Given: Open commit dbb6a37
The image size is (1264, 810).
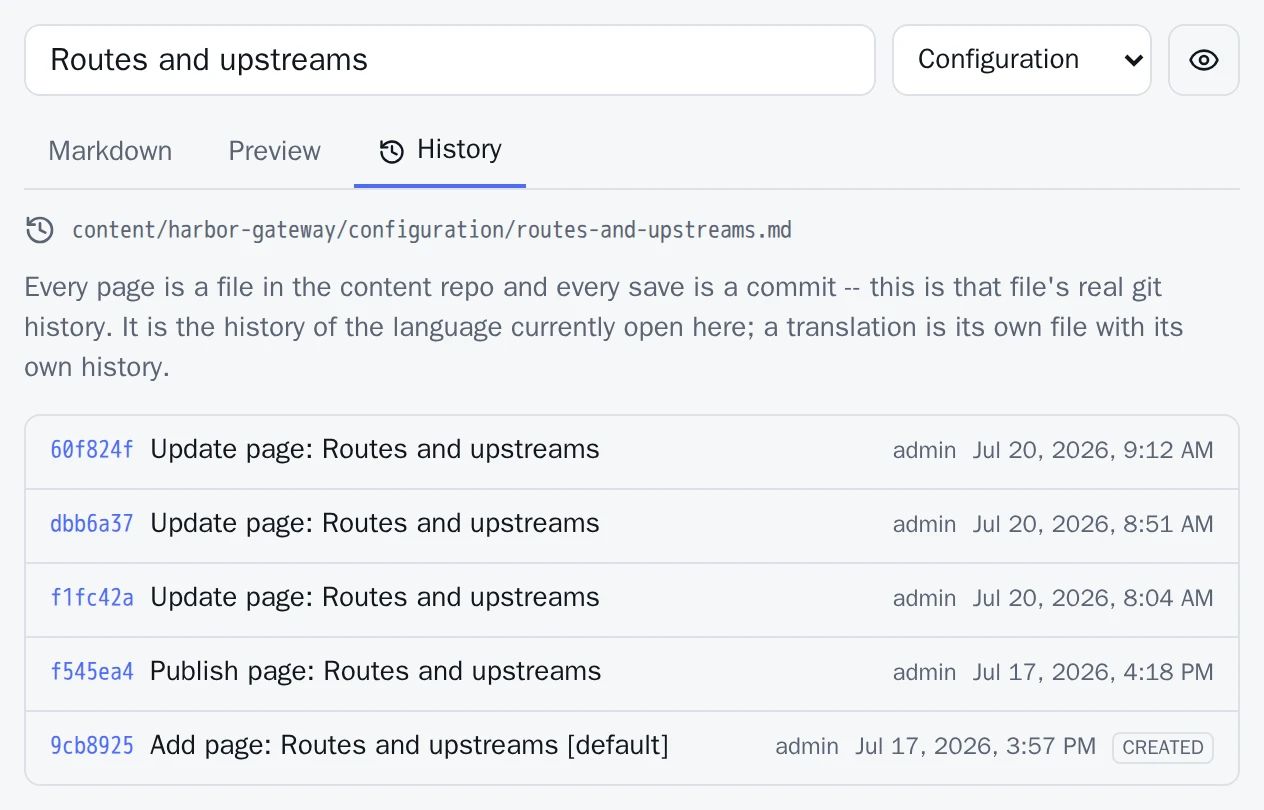Looking at the screenshot, I should coord(92,524).
